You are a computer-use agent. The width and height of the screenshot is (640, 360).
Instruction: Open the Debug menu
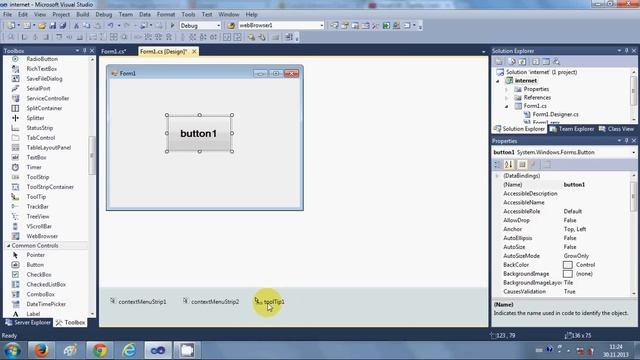click(x=104, y=14)
